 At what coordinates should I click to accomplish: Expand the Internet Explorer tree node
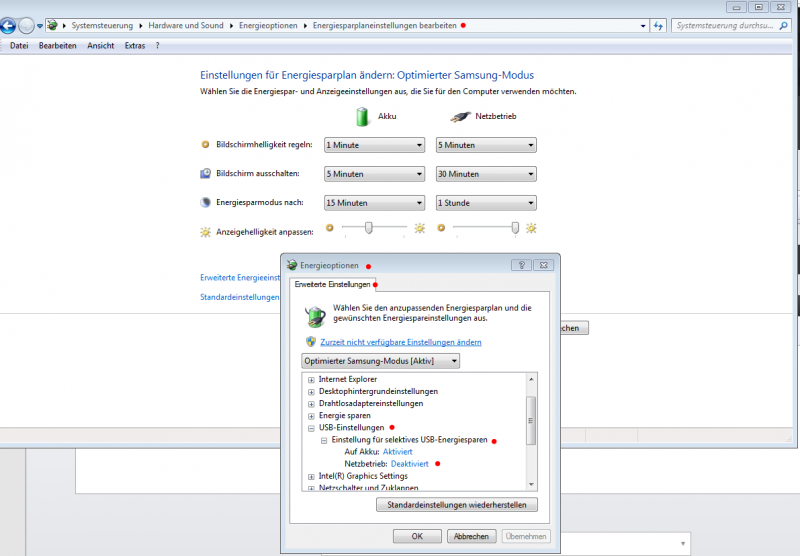(311, 380)
